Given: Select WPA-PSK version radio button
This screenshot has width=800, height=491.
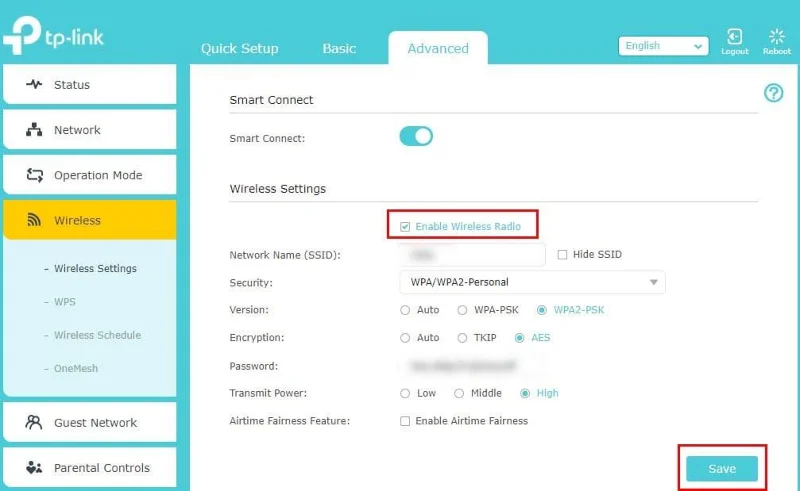Looking at the screenshot, I should [x=462, y=310].
